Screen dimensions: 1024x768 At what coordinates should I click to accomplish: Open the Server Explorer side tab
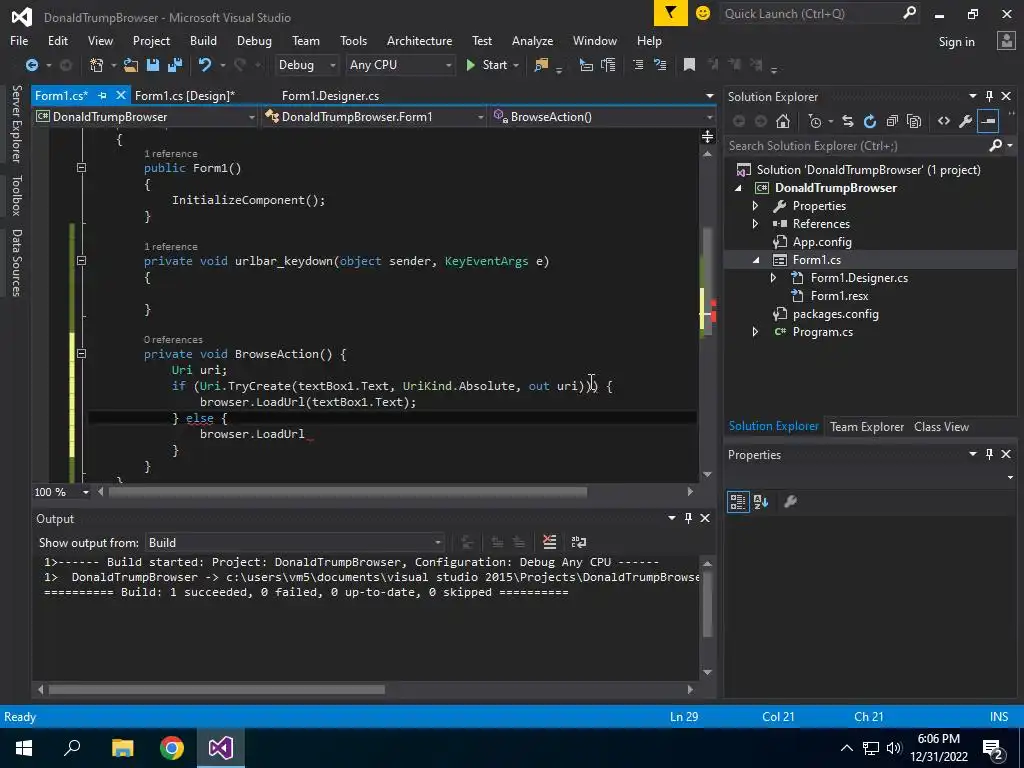click(16, 123)
